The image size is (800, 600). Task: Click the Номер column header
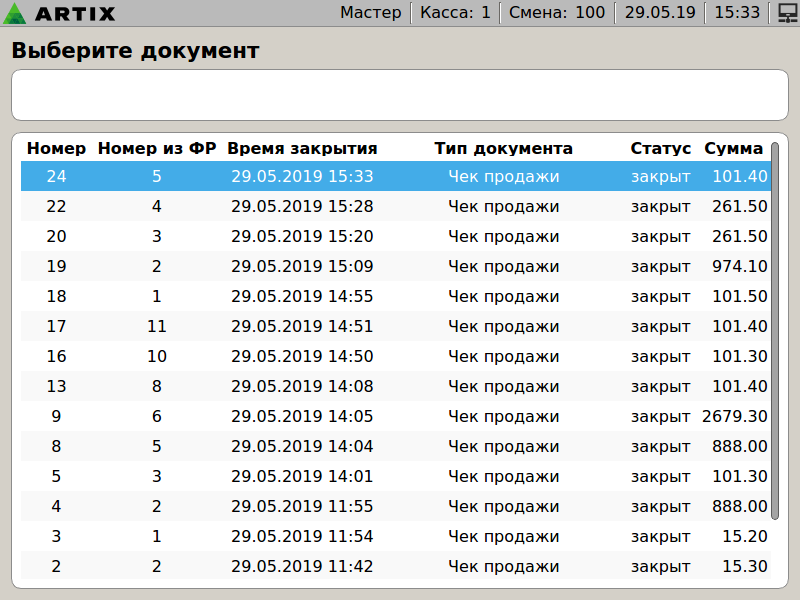tap(56, 148)
